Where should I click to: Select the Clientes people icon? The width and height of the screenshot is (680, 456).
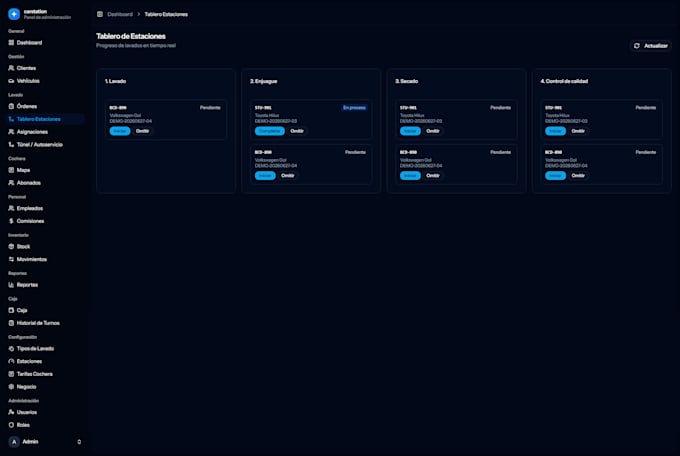[11, 68]
